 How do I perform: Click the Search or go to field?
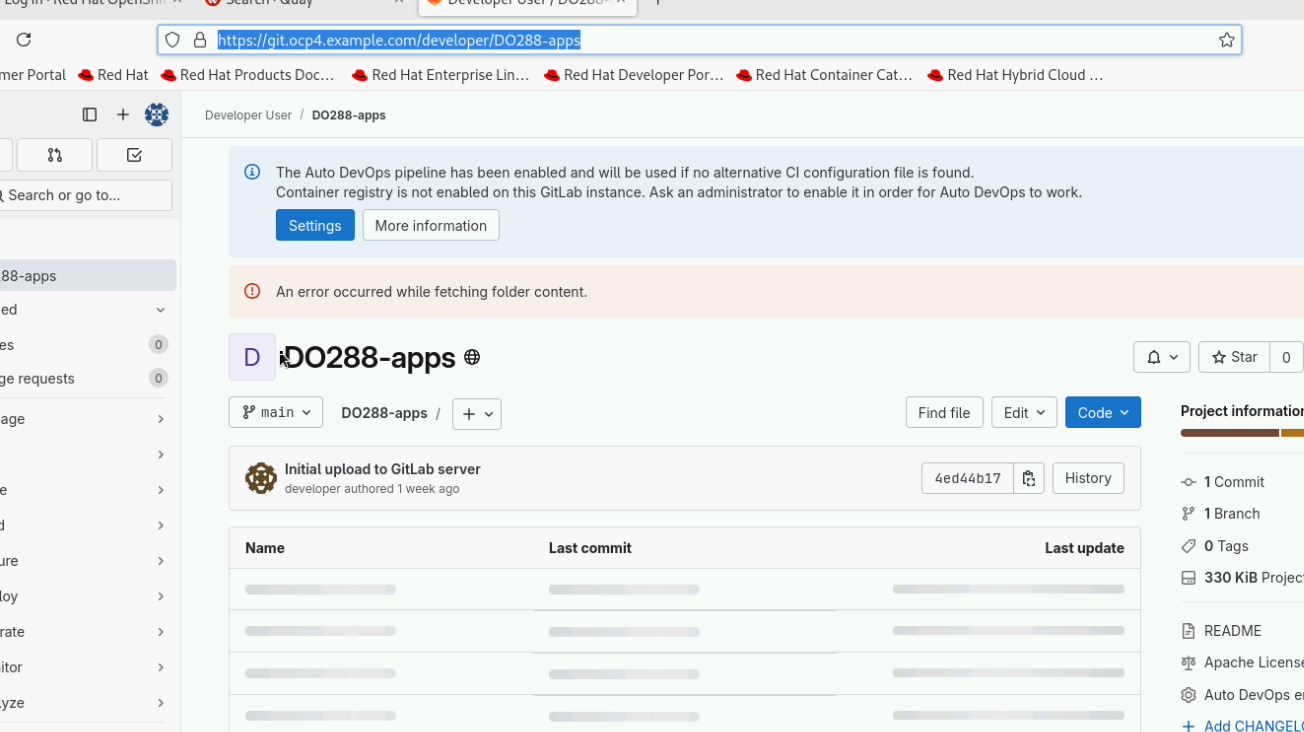coord(85,195)
